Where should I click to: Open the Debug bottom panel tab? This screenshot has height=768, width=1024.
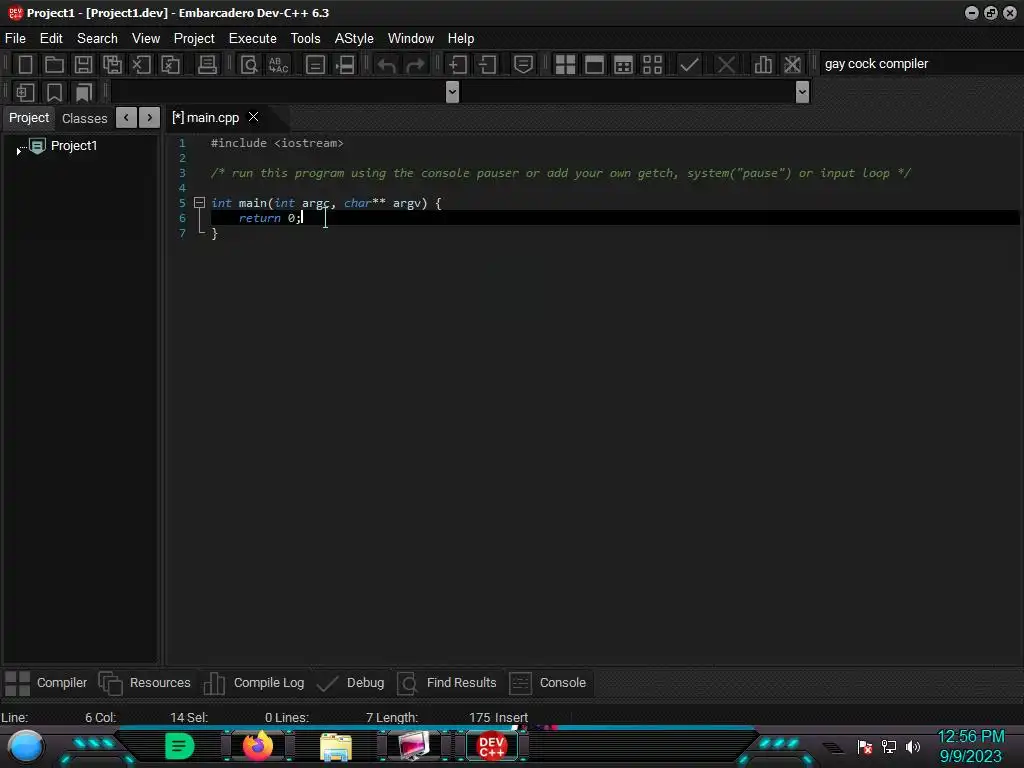pos(350,683)
